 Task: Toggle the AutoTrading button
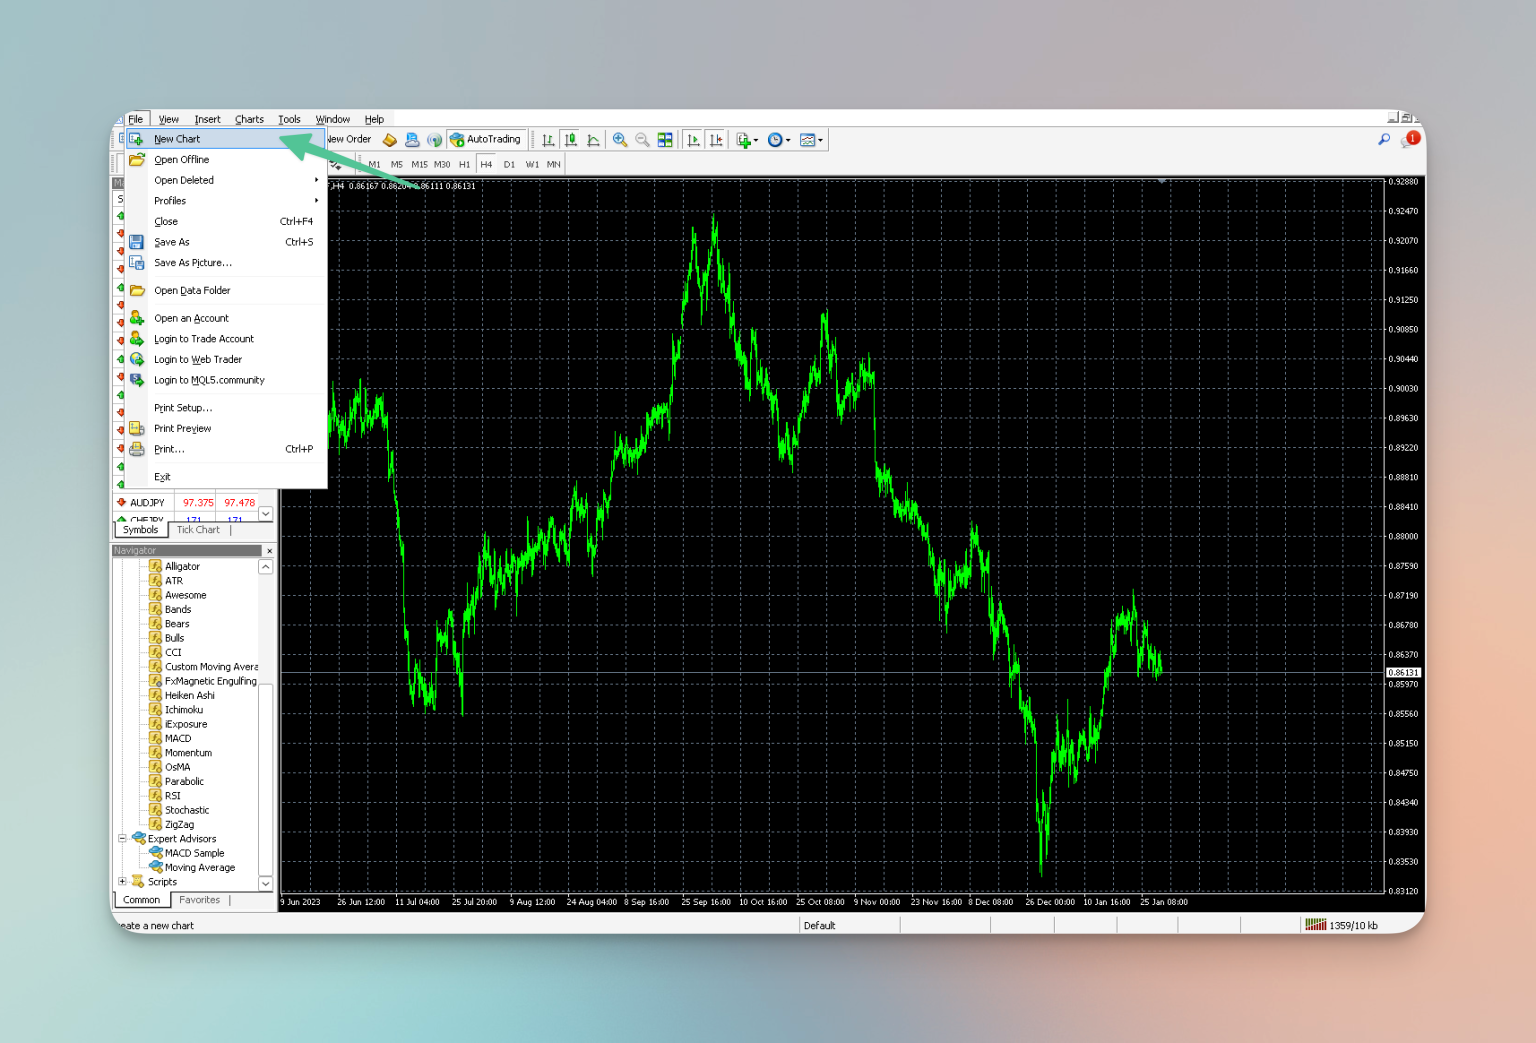pyautogui.click(x=486, y=140)
